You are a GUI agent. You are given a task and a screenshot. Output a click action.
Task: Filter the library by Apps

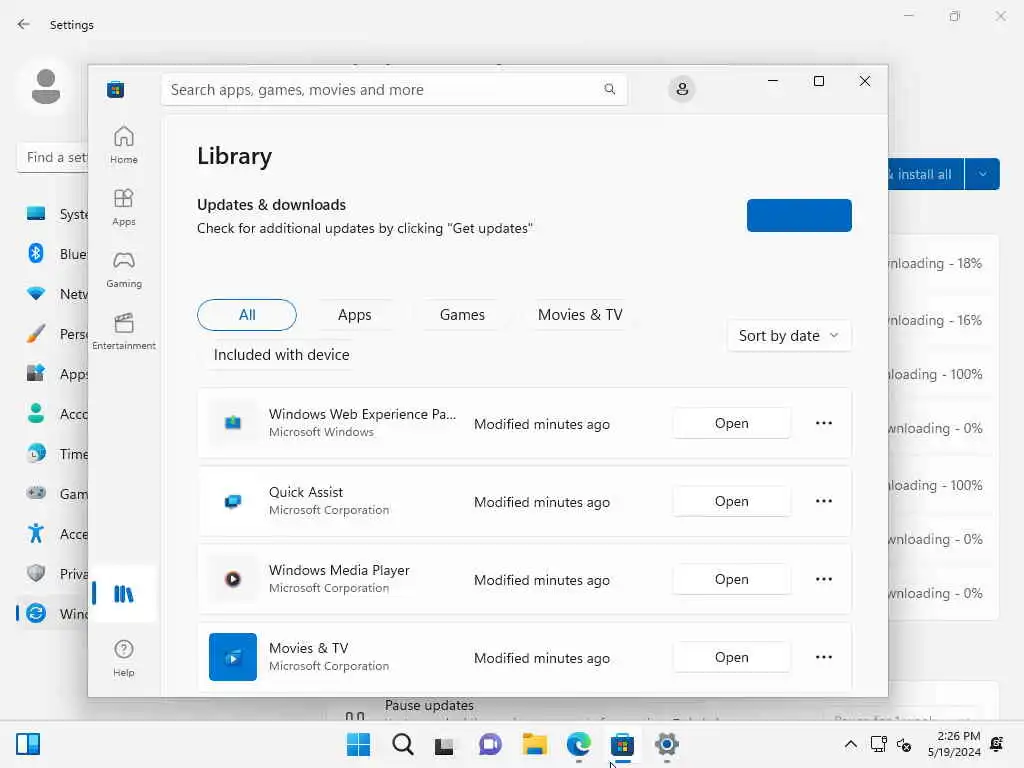tap(355, 315)
